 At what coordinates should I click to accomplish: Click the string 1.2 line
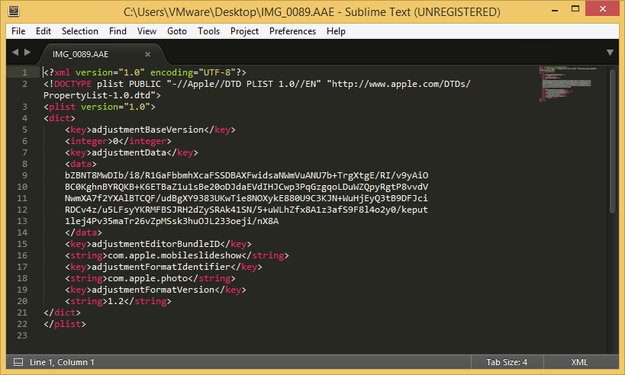point(118,301)
